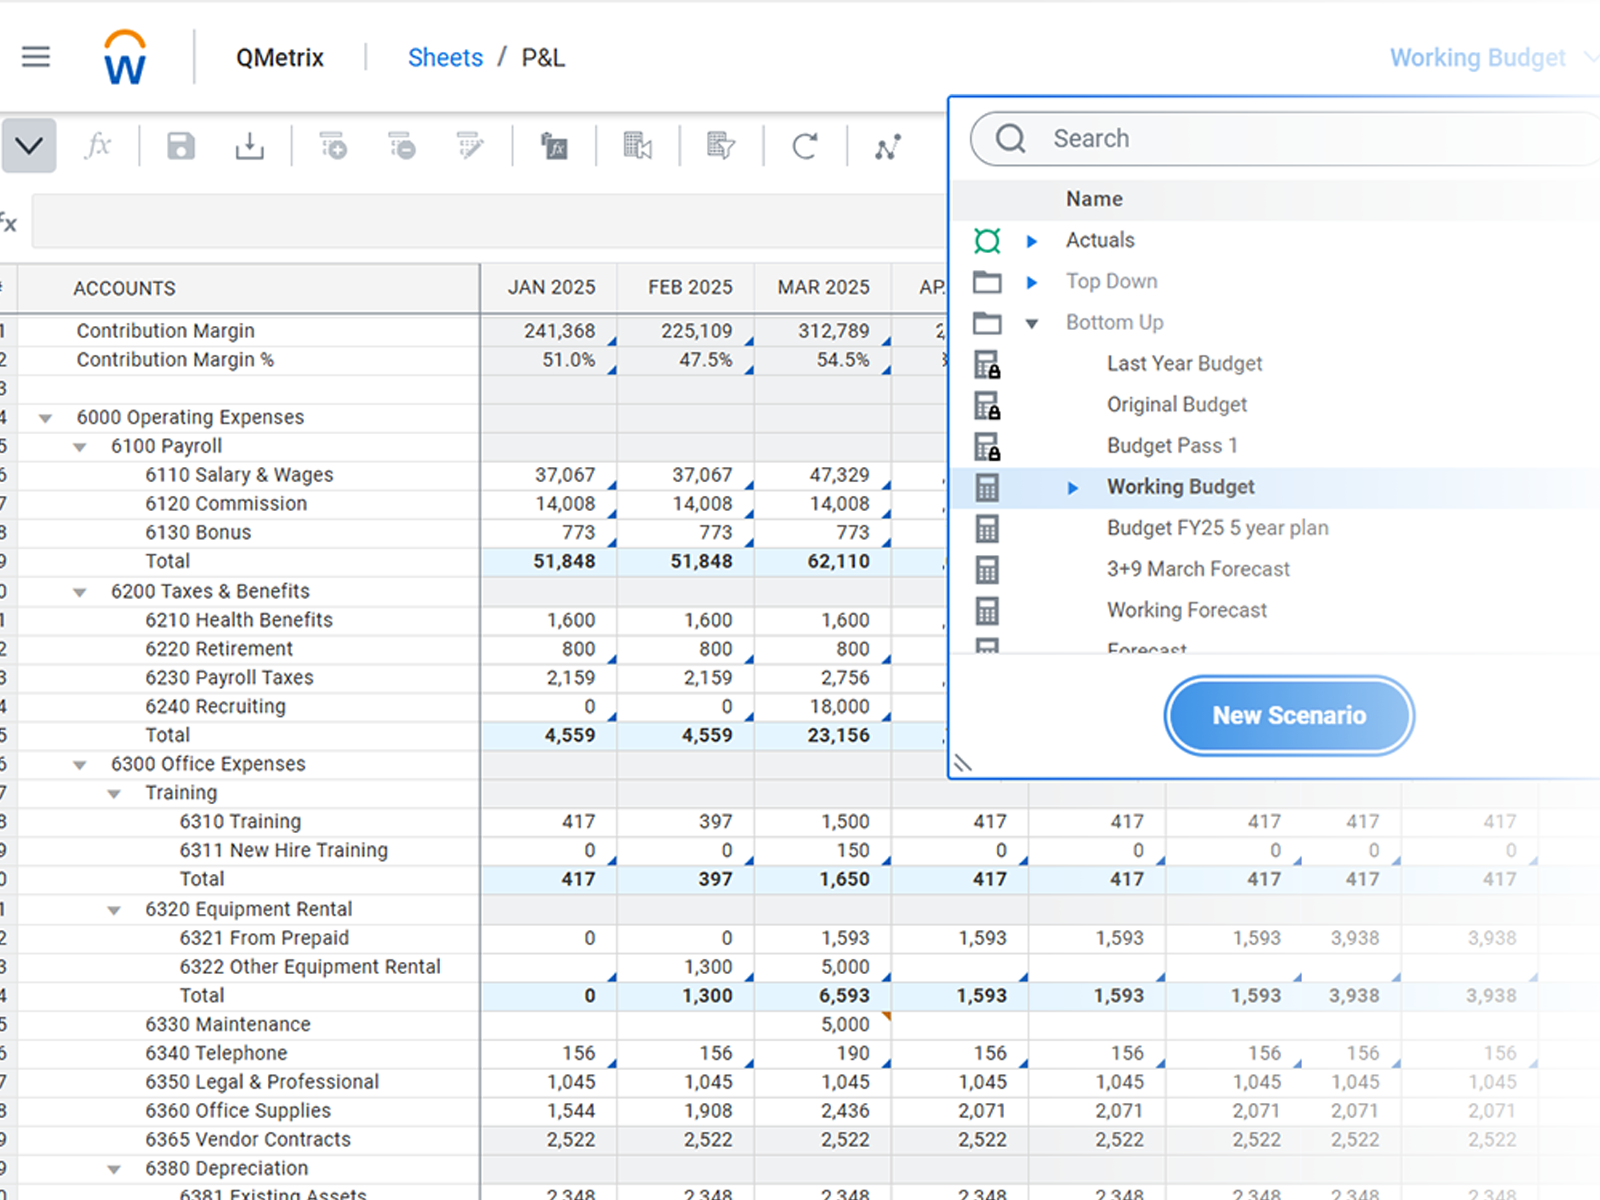
Task: Choose Budget FY25 5 year plan
Action: coord(1217,528)
